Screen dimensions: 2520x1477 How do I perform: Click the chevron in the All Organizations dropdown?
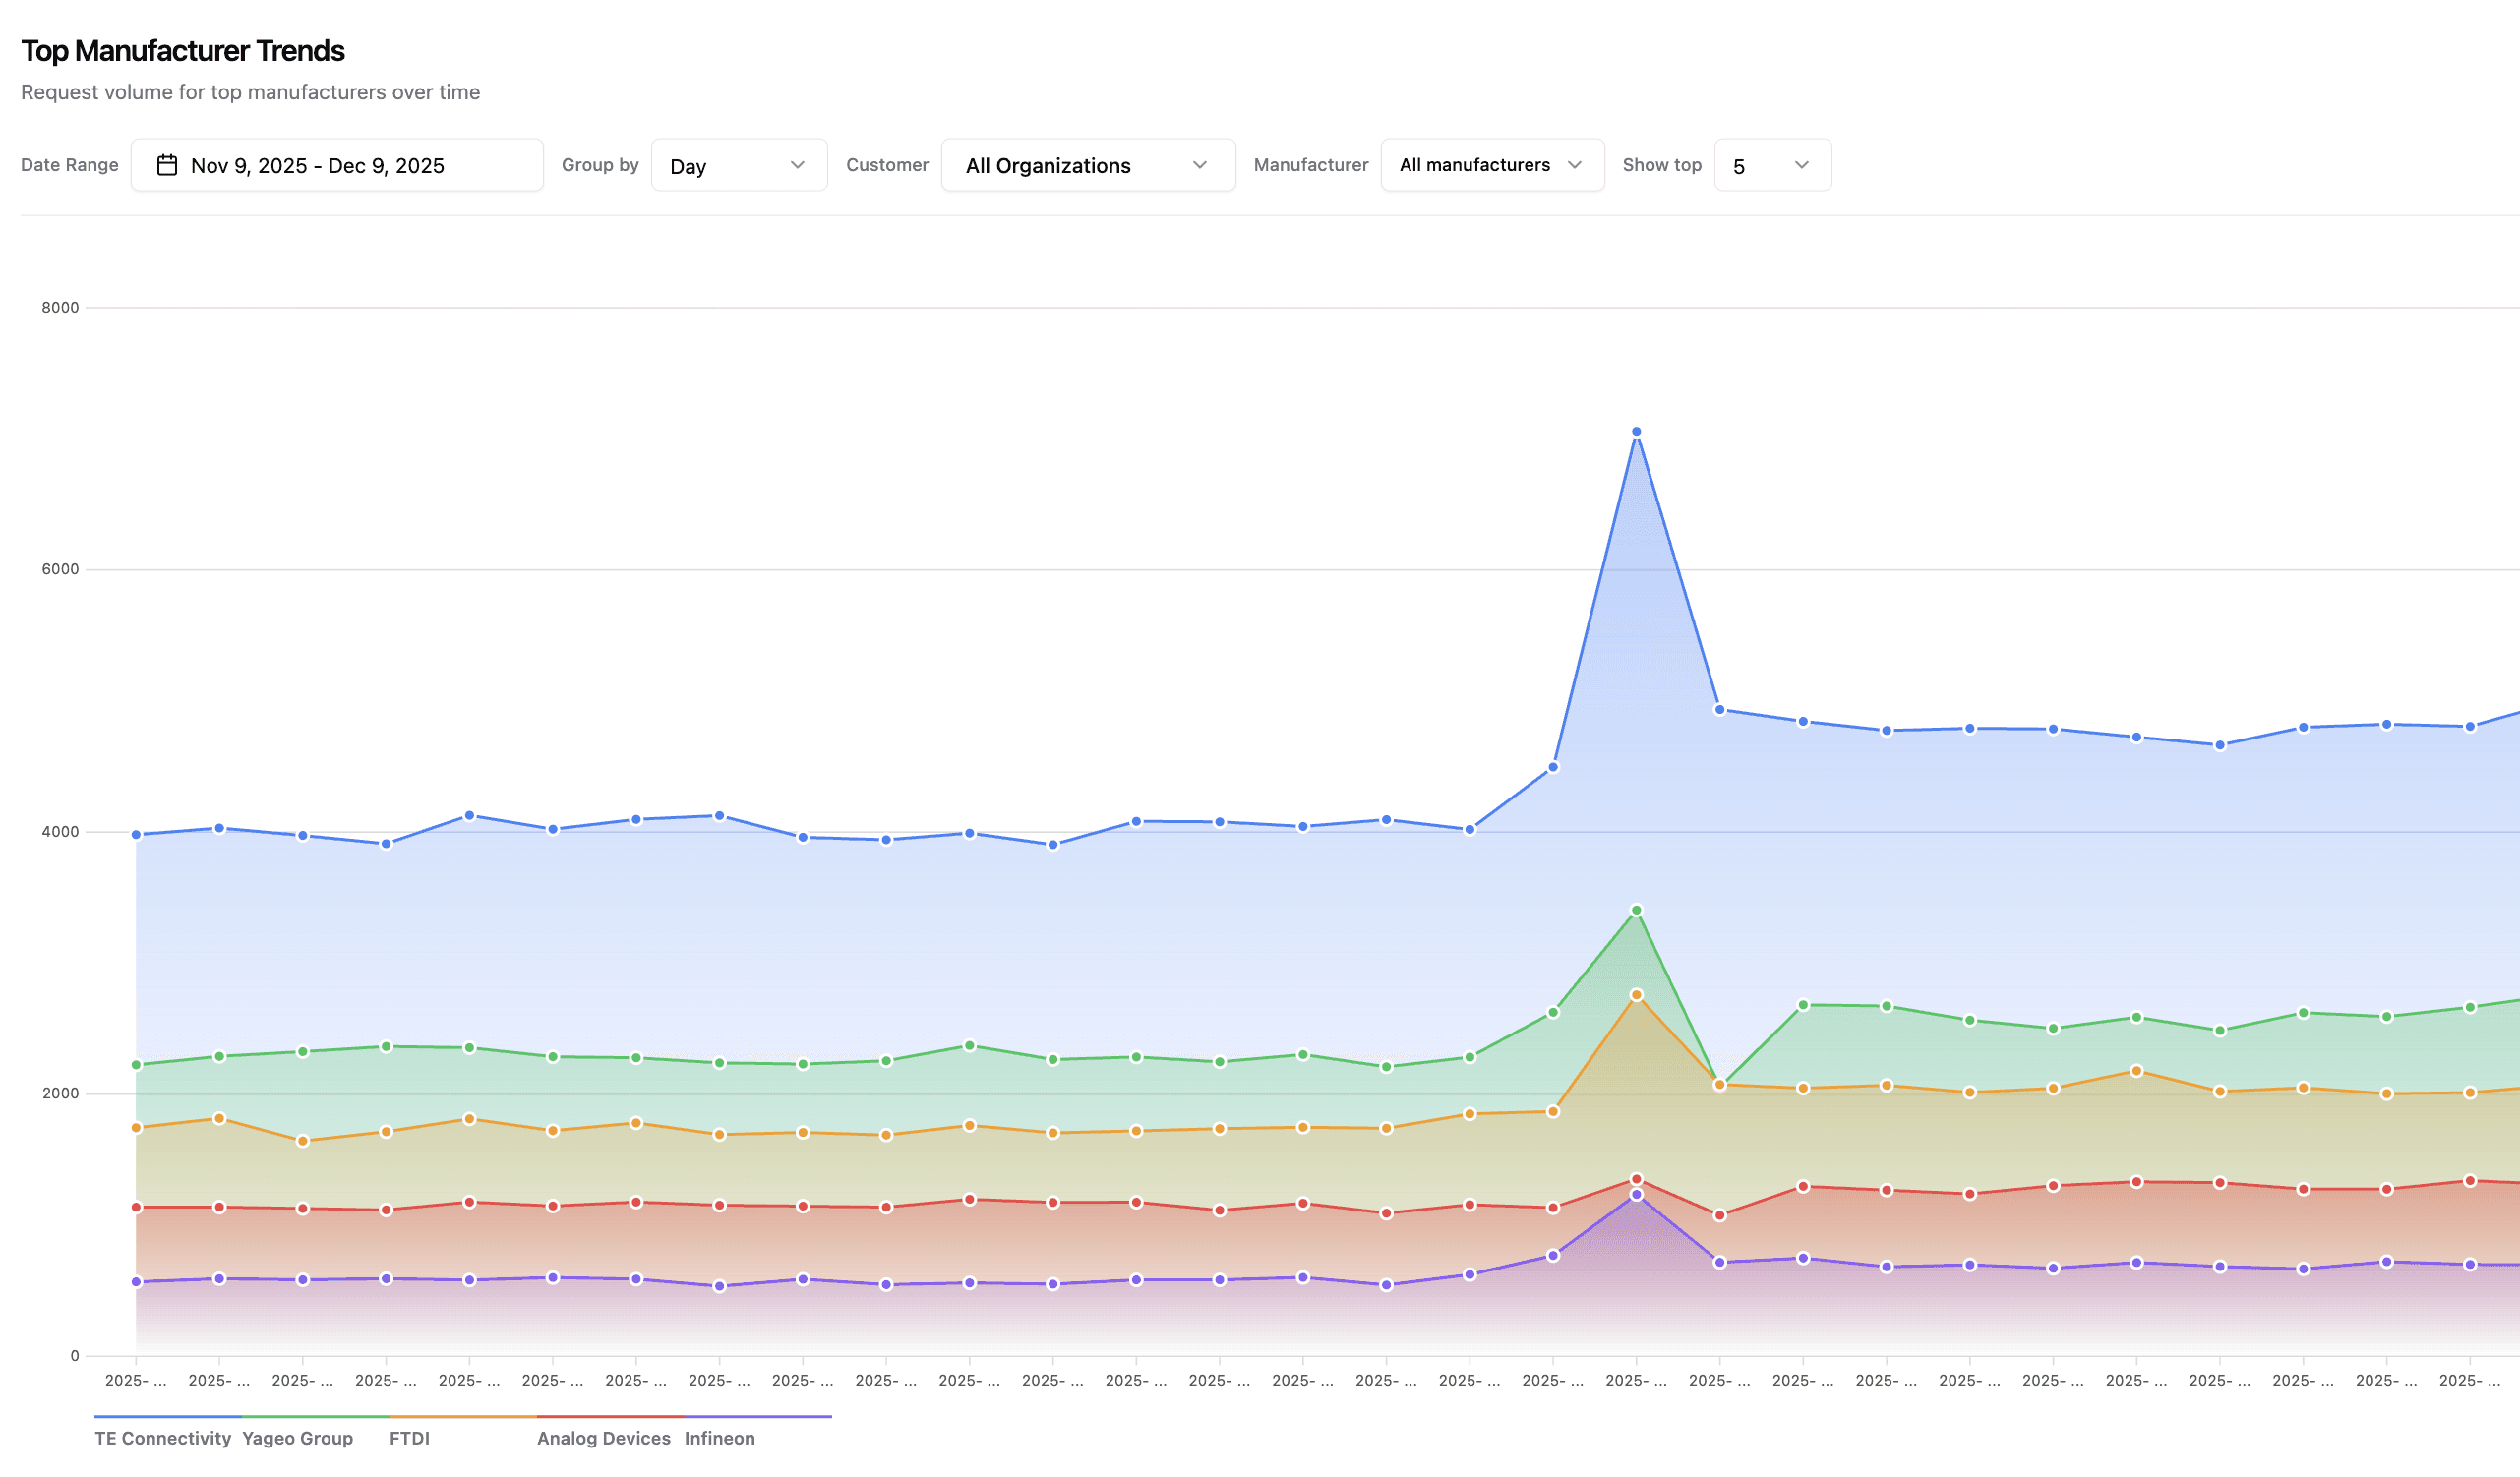(1199, 165)
